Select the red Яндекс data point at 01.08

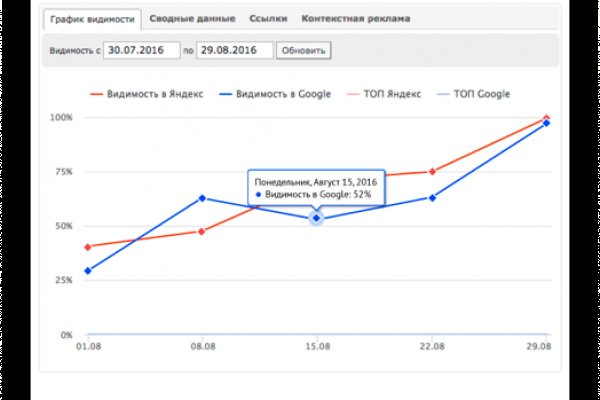88,246
